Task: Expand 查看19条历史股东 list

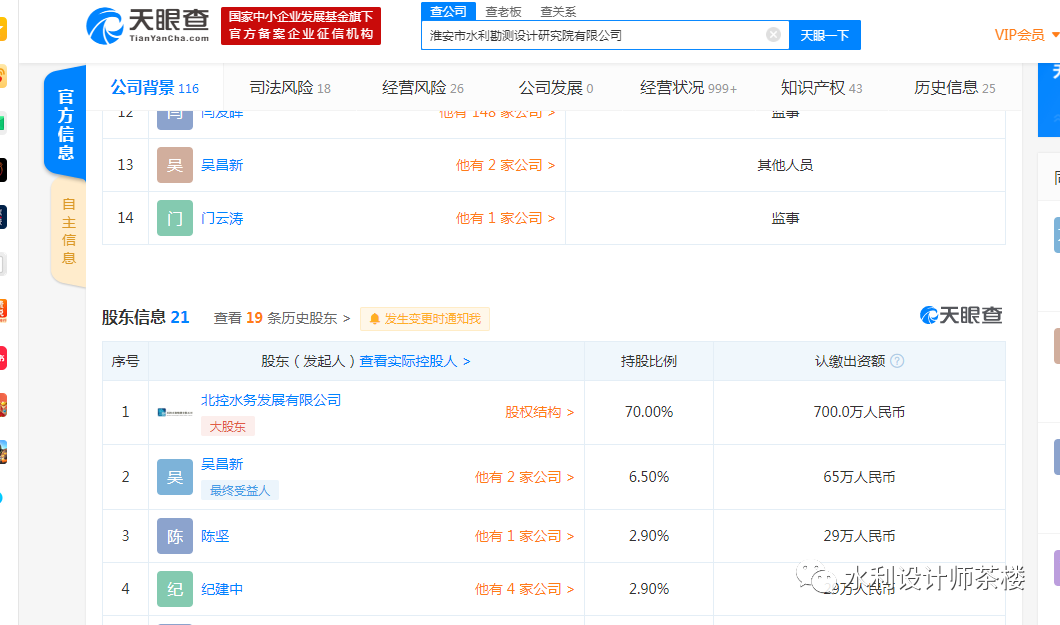Action: pyautogui.click(x=282, y=318)
